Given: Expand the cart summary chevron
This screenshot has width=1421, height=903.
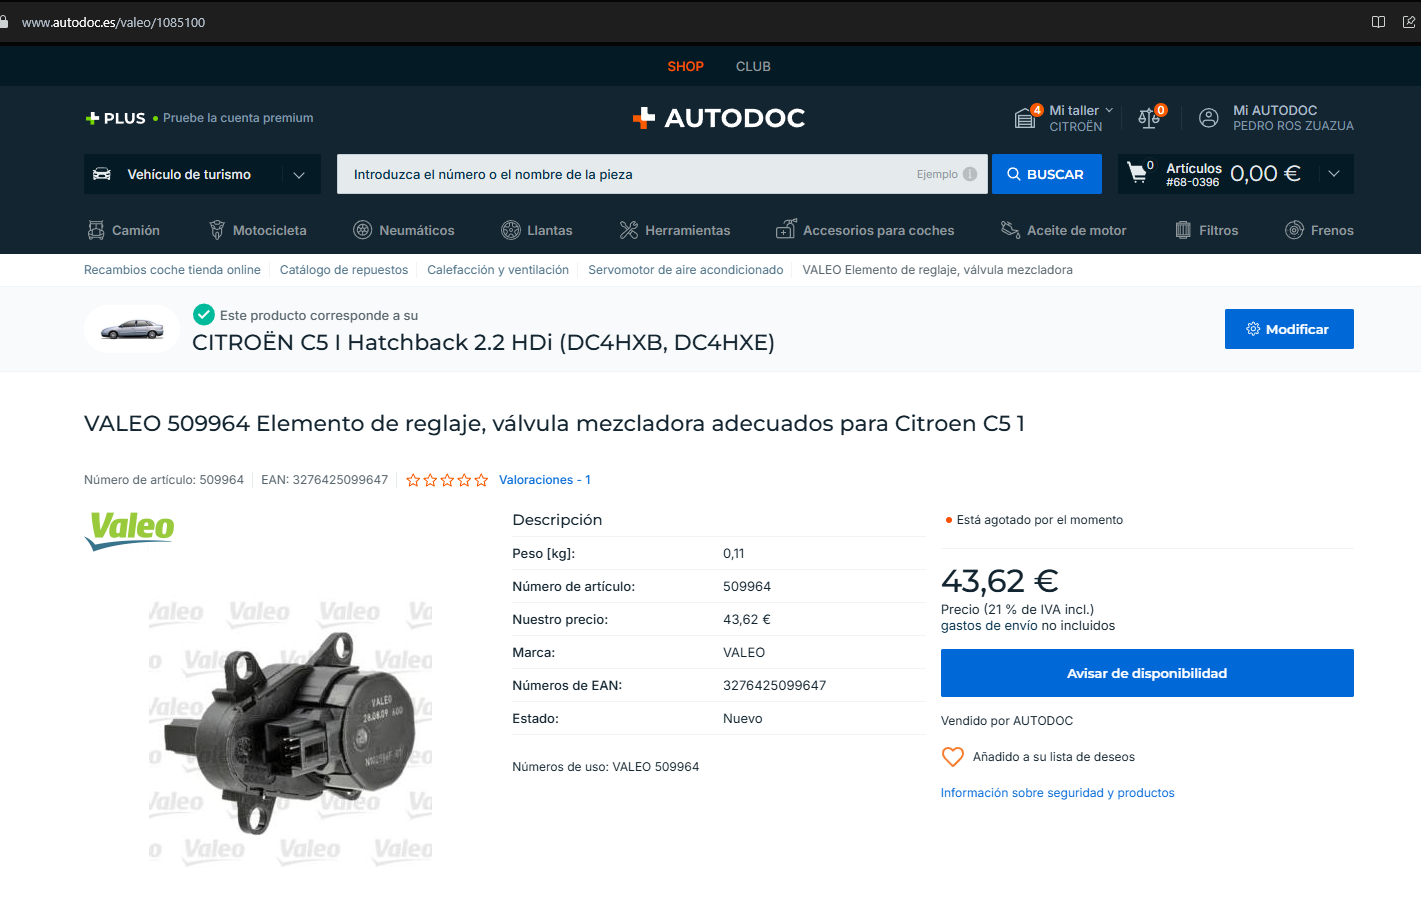Looking at the screenshot, I should (x=1334, y=174).
